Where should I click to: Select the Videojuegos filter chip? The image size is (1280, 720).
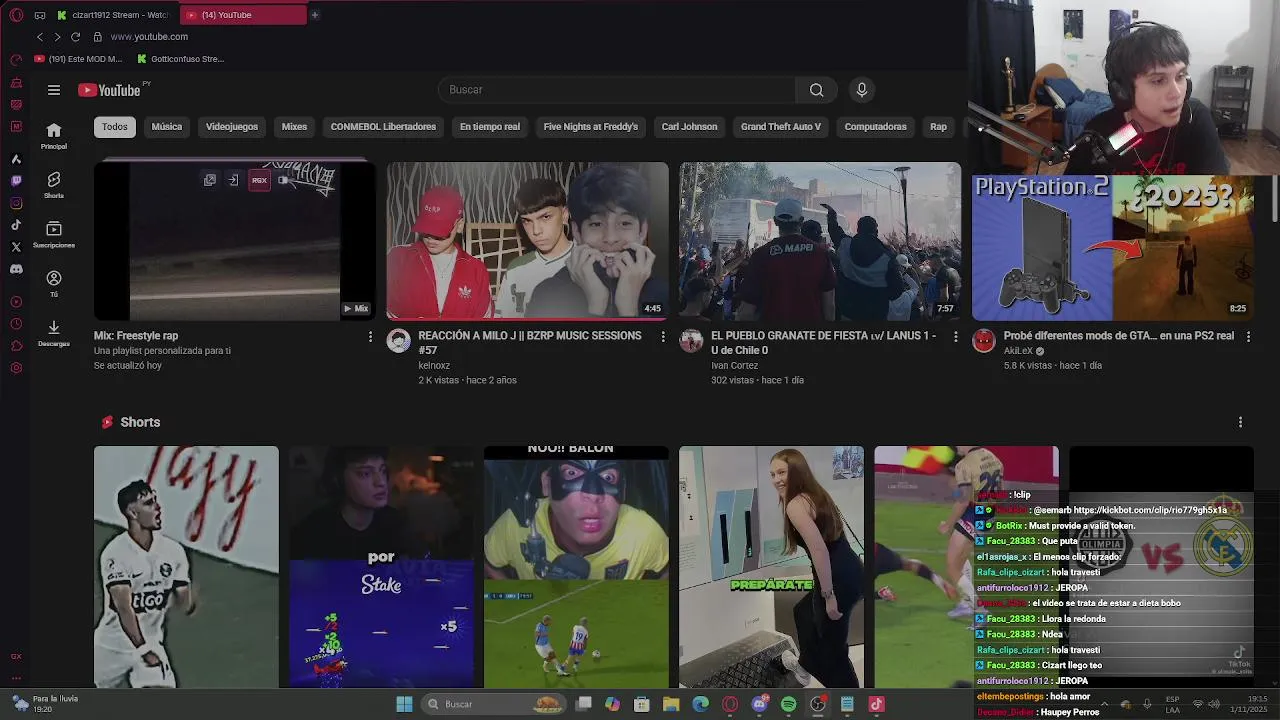(x=232, y=127)
